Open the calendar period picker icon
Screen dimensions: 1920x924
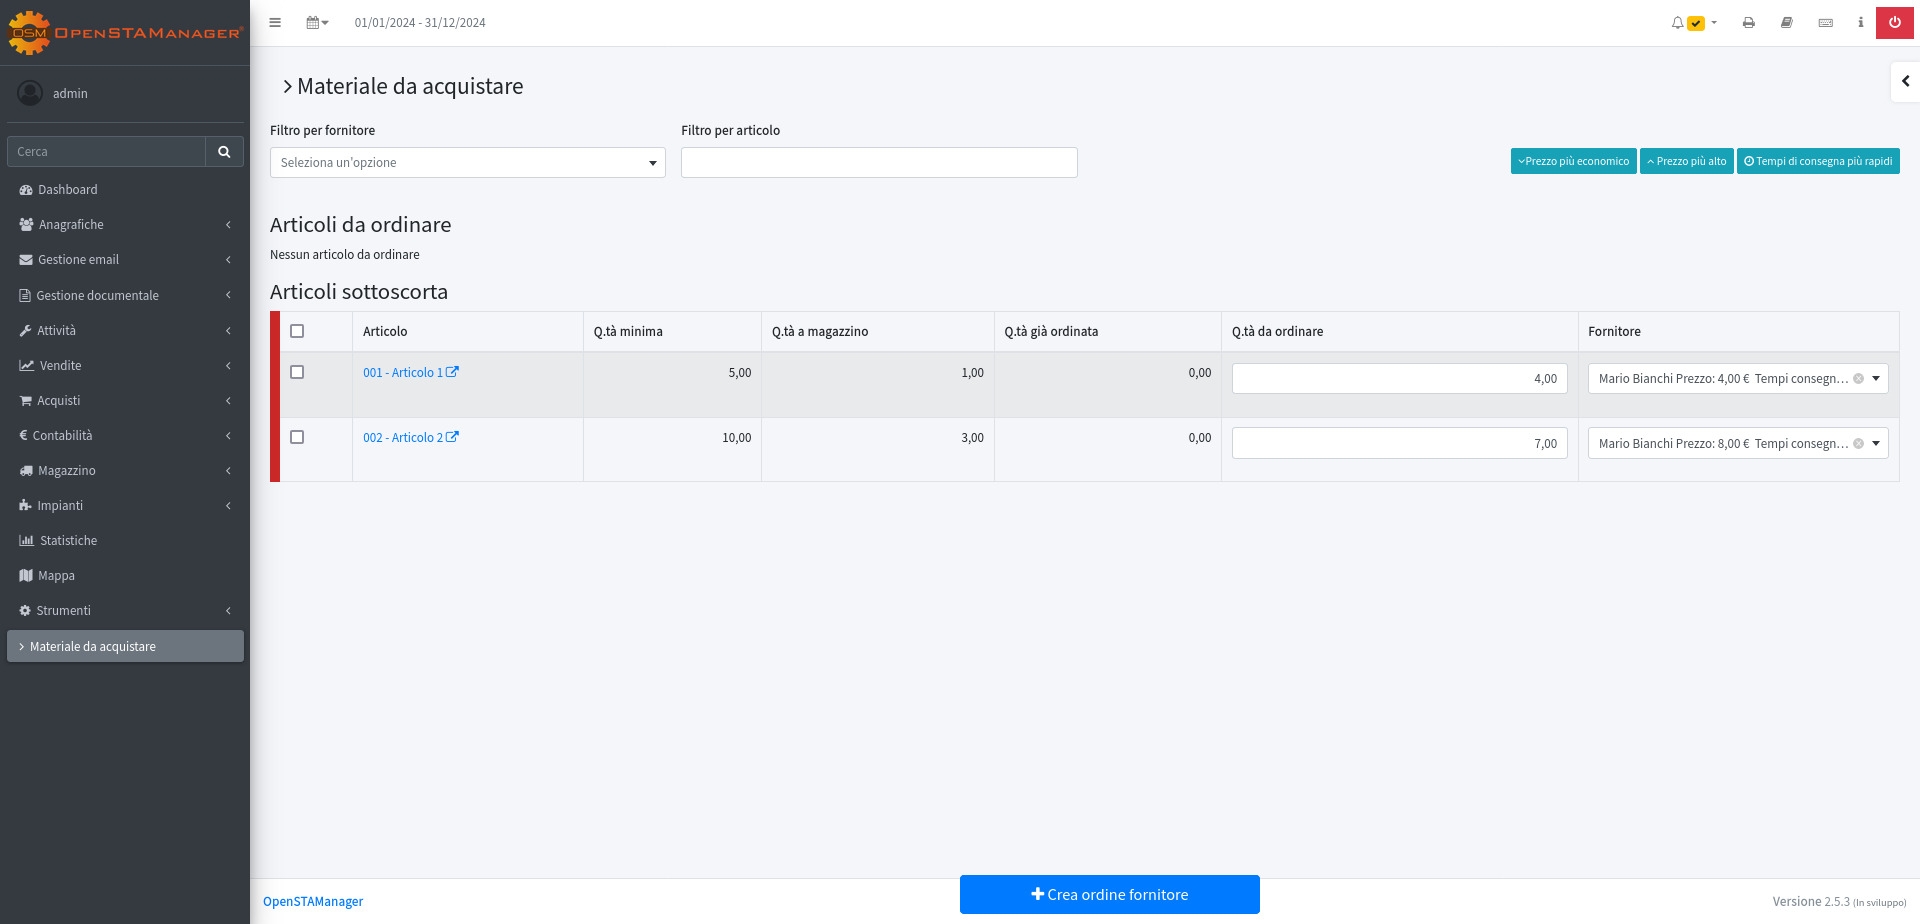[x=316, y=23]
